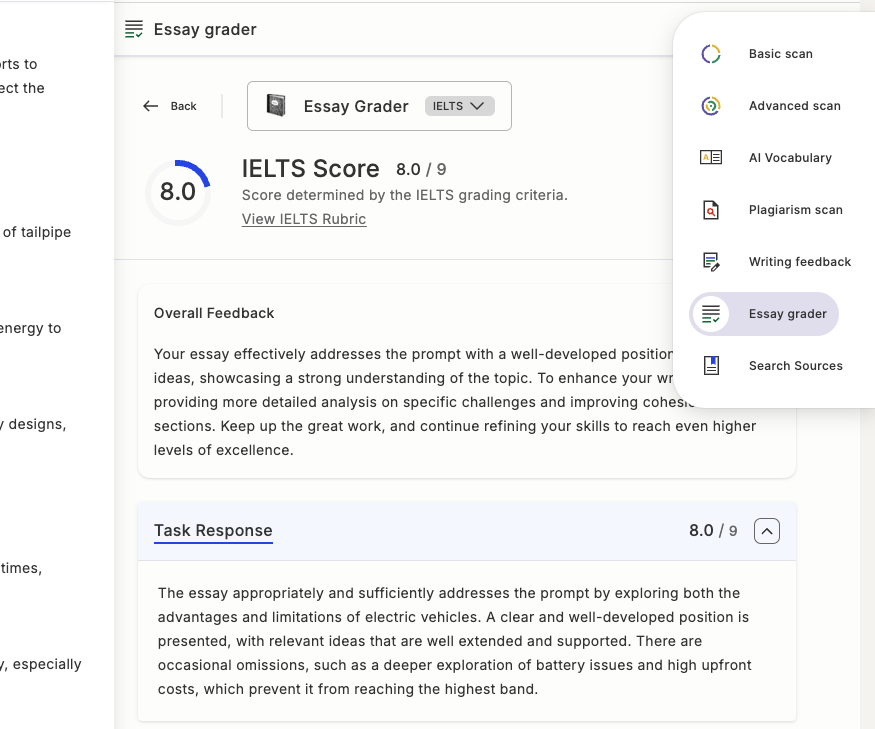Image resolution: width=875 pixels, height=729 pixels.
Task: Click the Plagiarism scan icon
Action: coord(711,210)
